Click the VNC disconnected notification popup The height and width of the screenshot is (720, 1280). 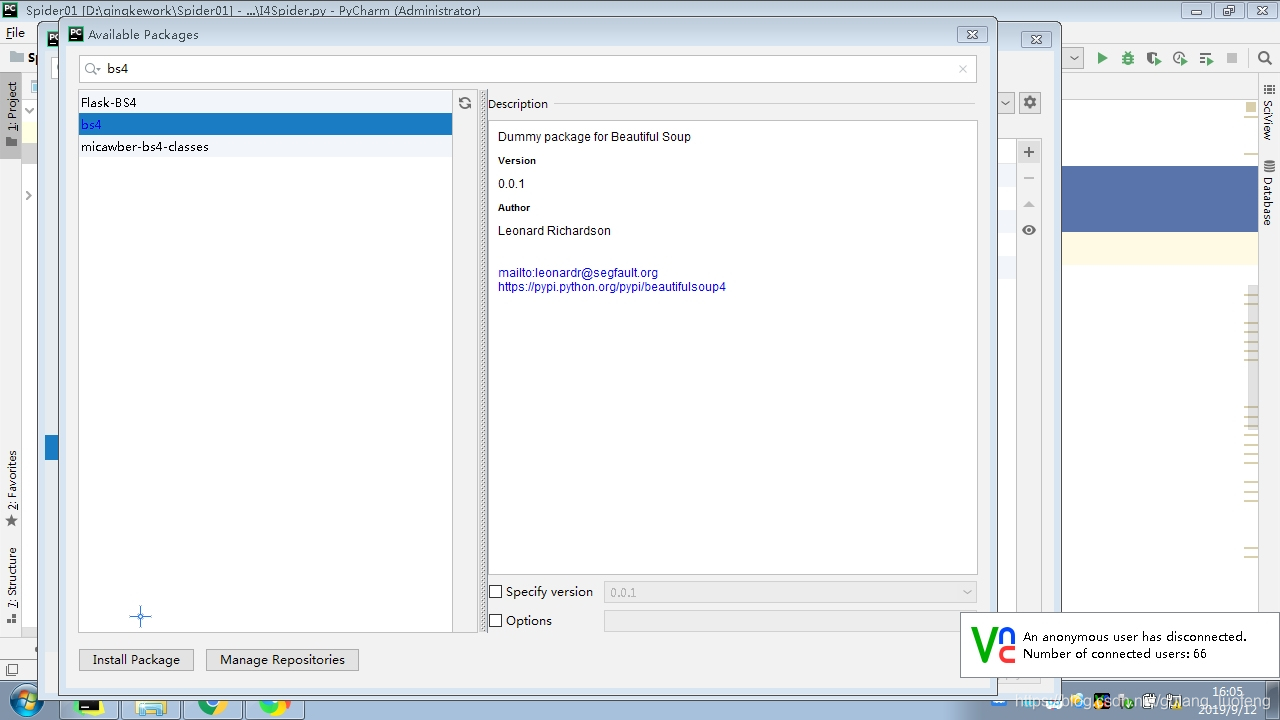tap(1120, 645)
